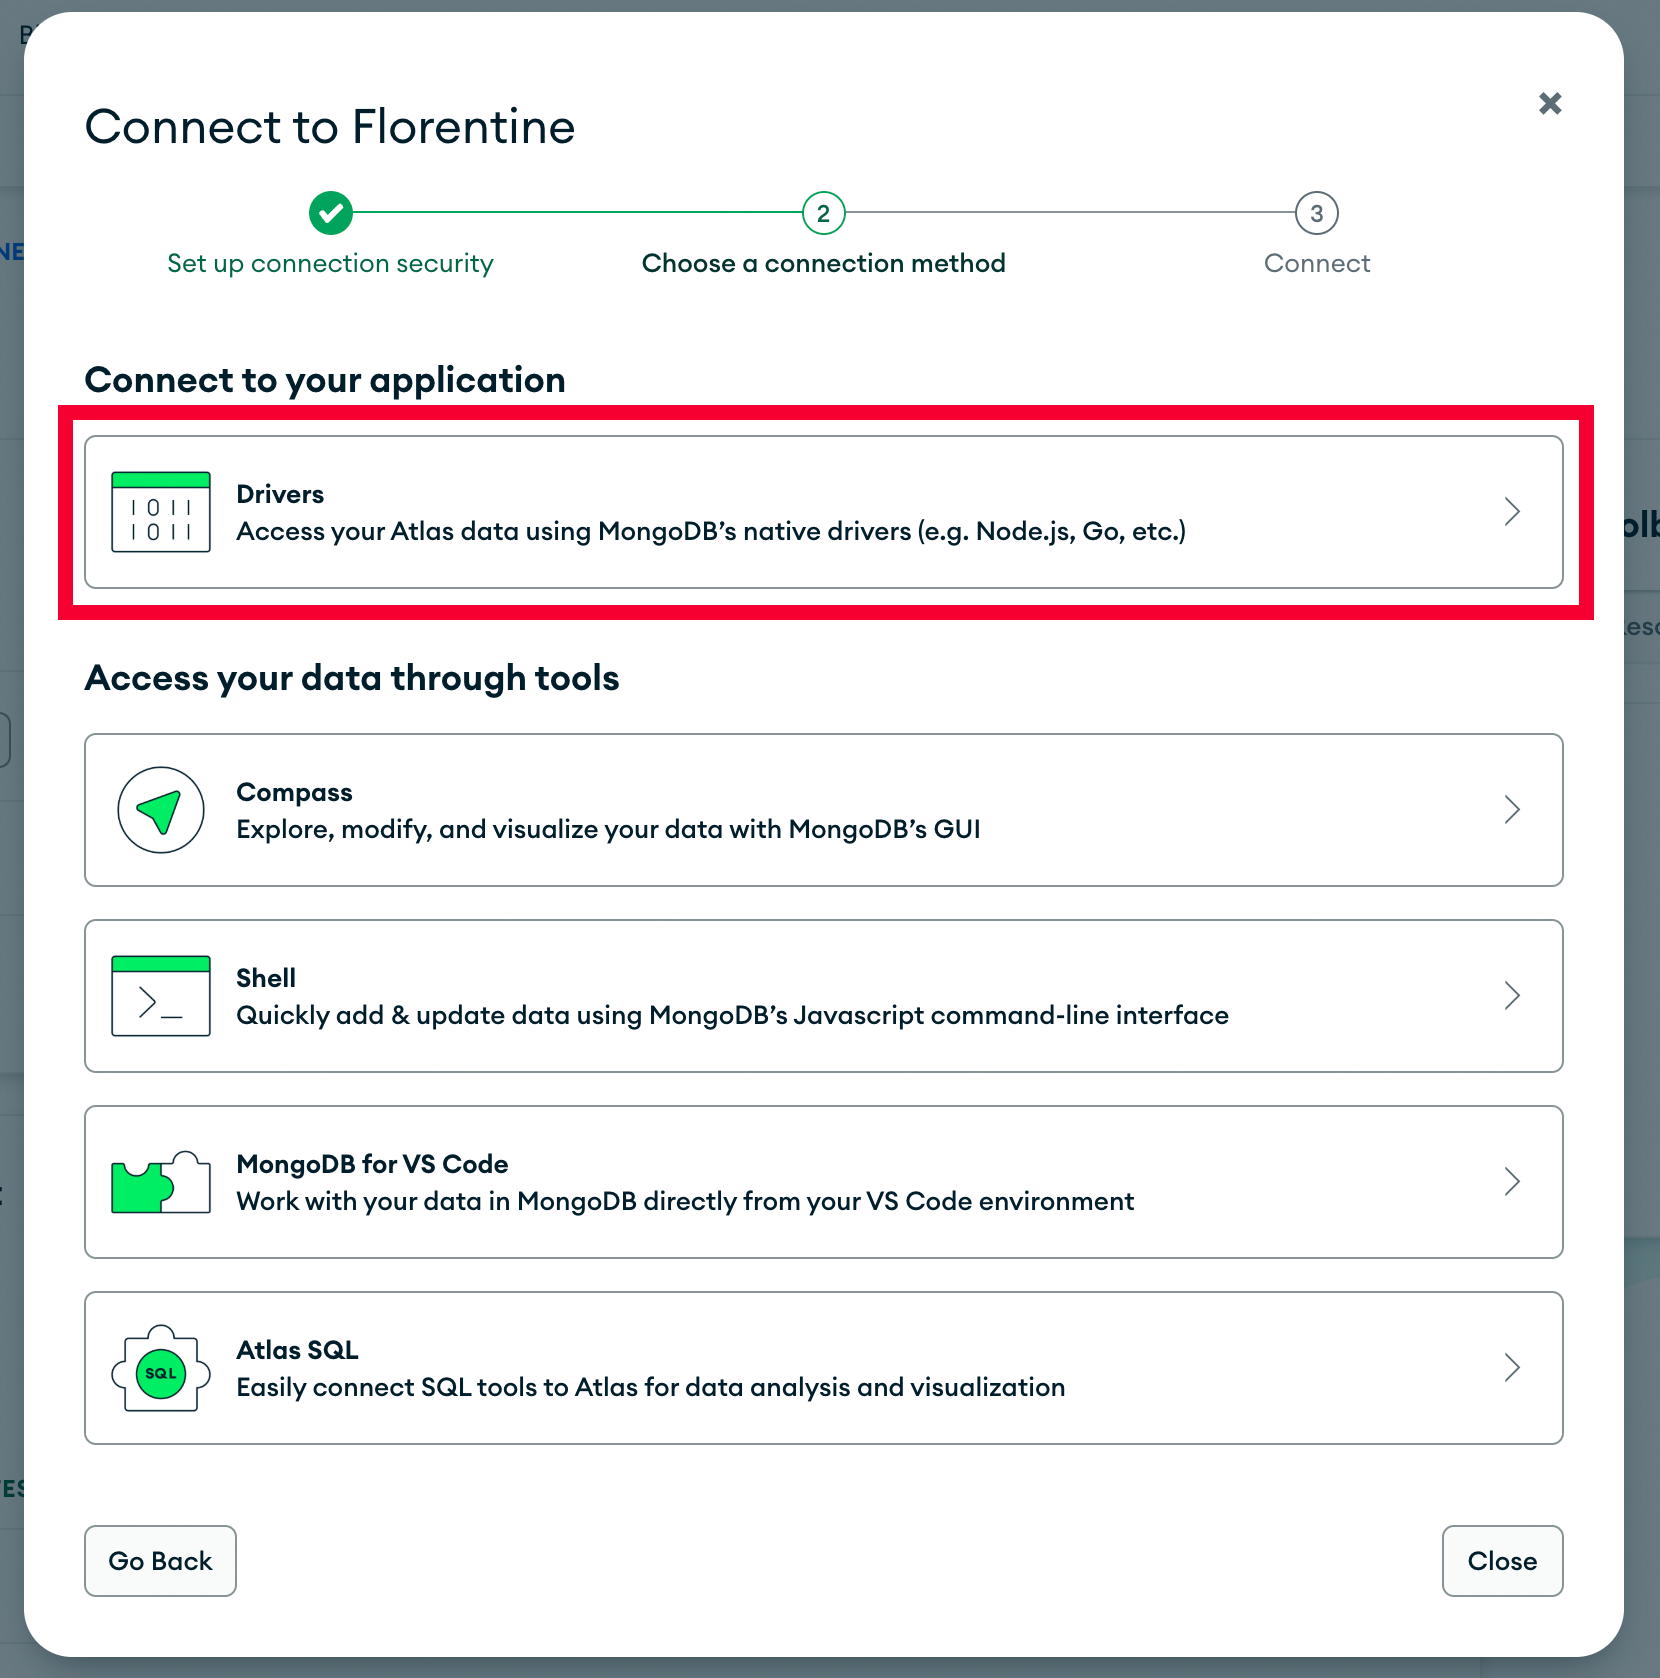1660x1678 pixels.
Task: Open Atlas SQL option via its chevron arrow
Action: tap(1512, 1368)
